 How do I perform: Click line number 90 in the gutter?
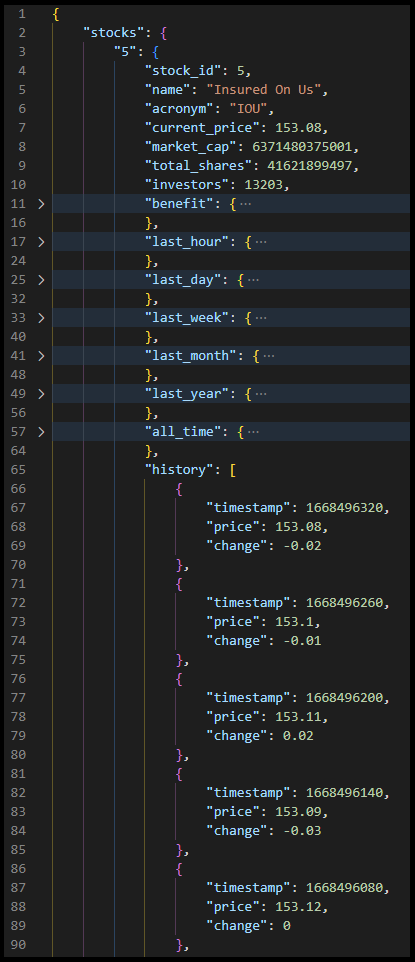[x=18, y=945]
